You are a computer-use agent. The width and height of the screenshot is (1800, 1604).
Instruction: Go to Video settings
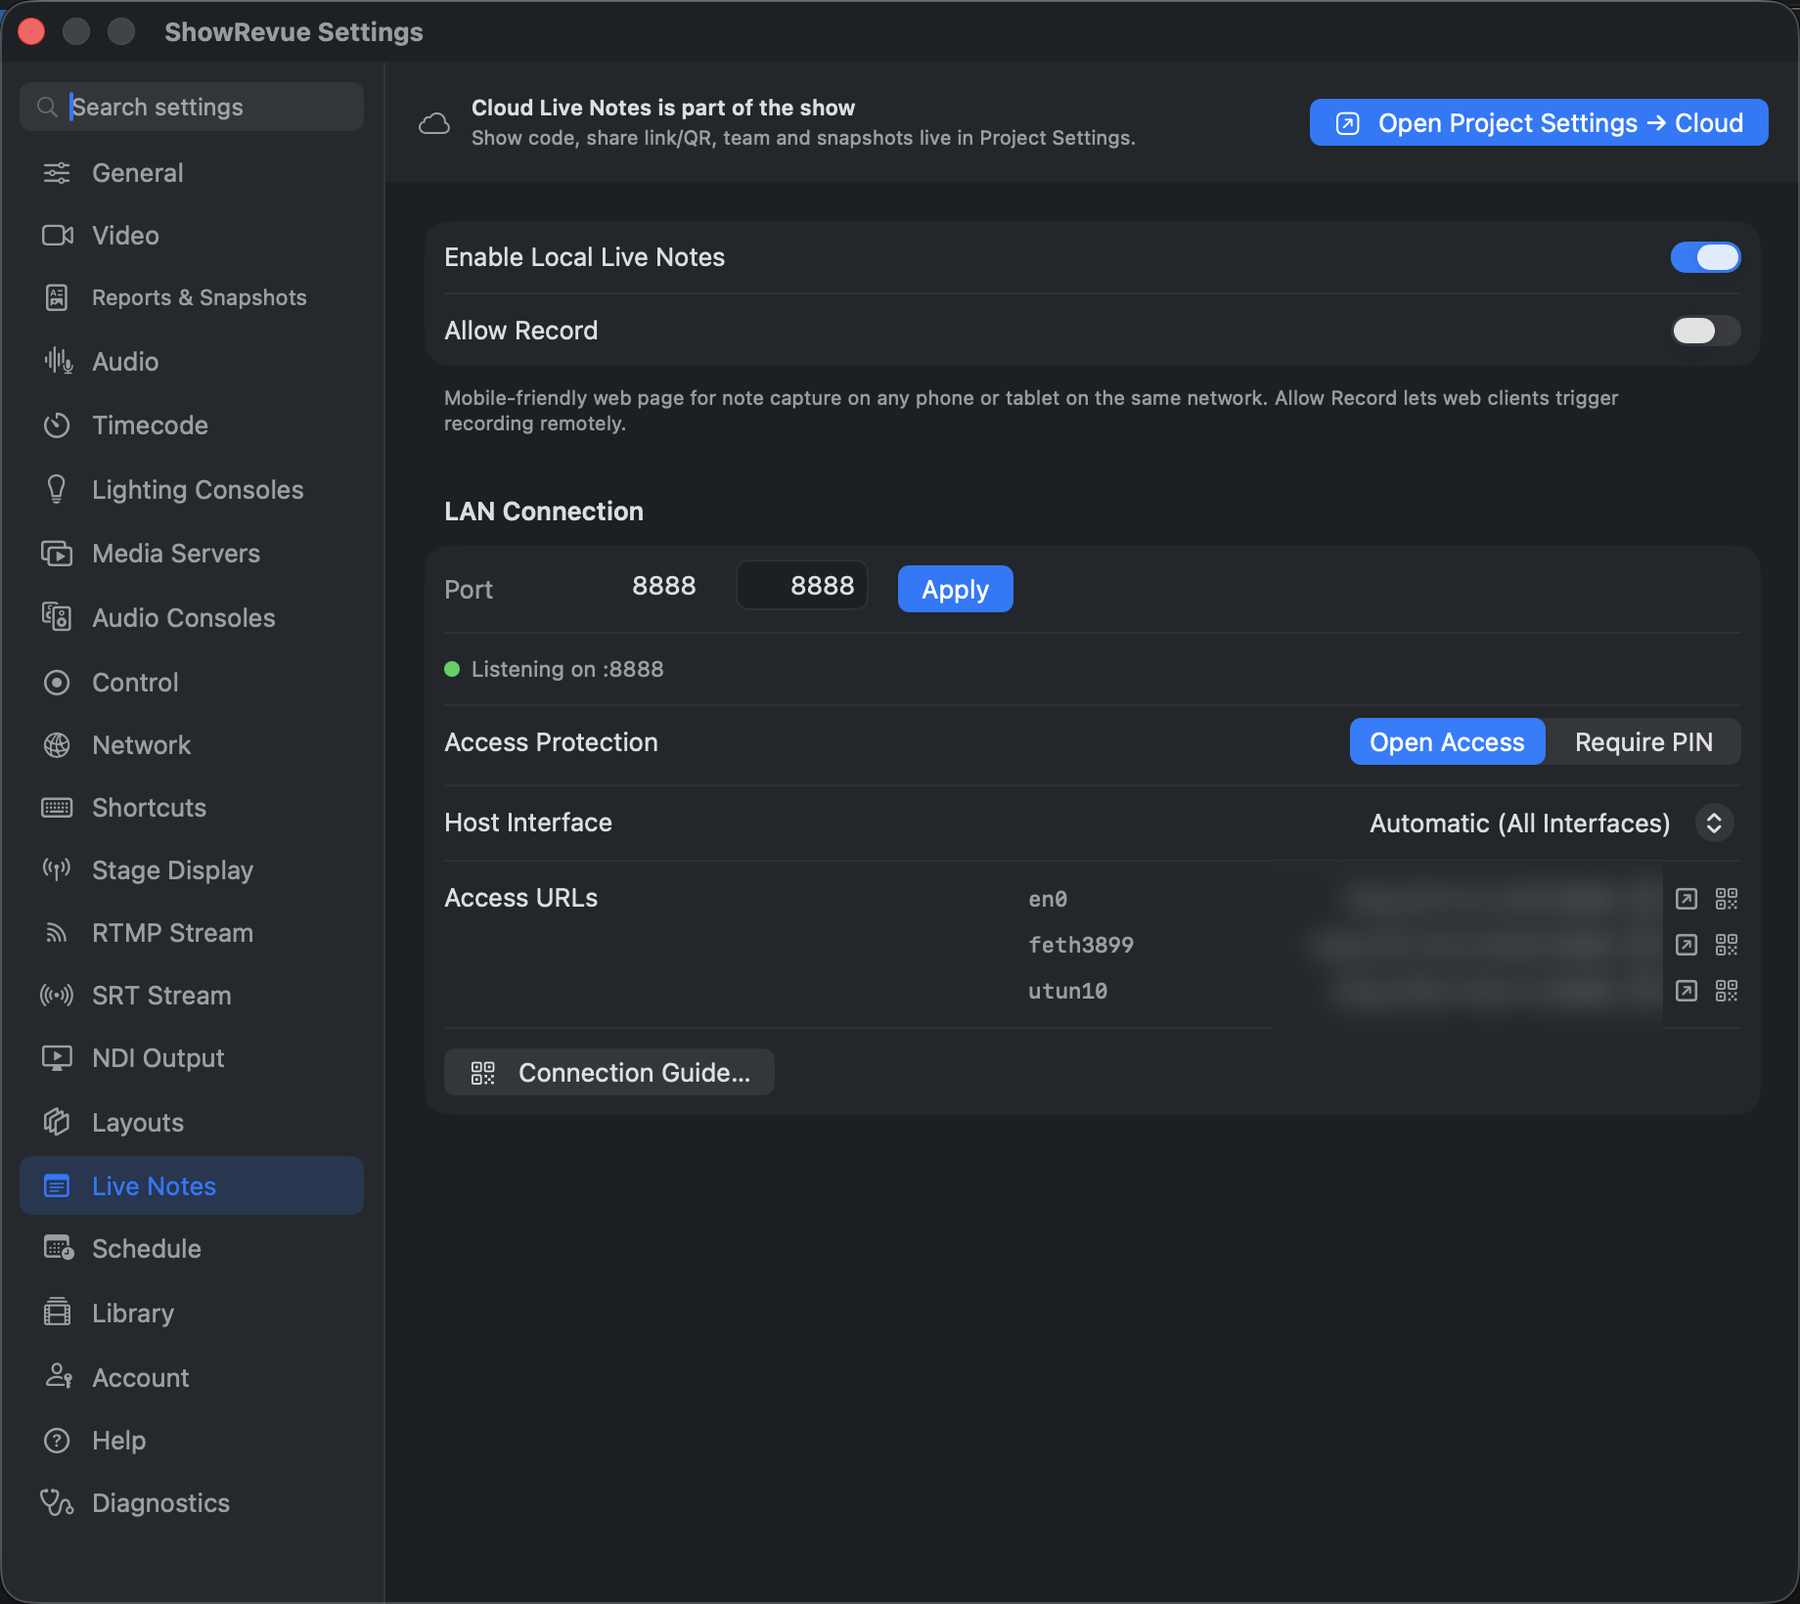(191, 235)
